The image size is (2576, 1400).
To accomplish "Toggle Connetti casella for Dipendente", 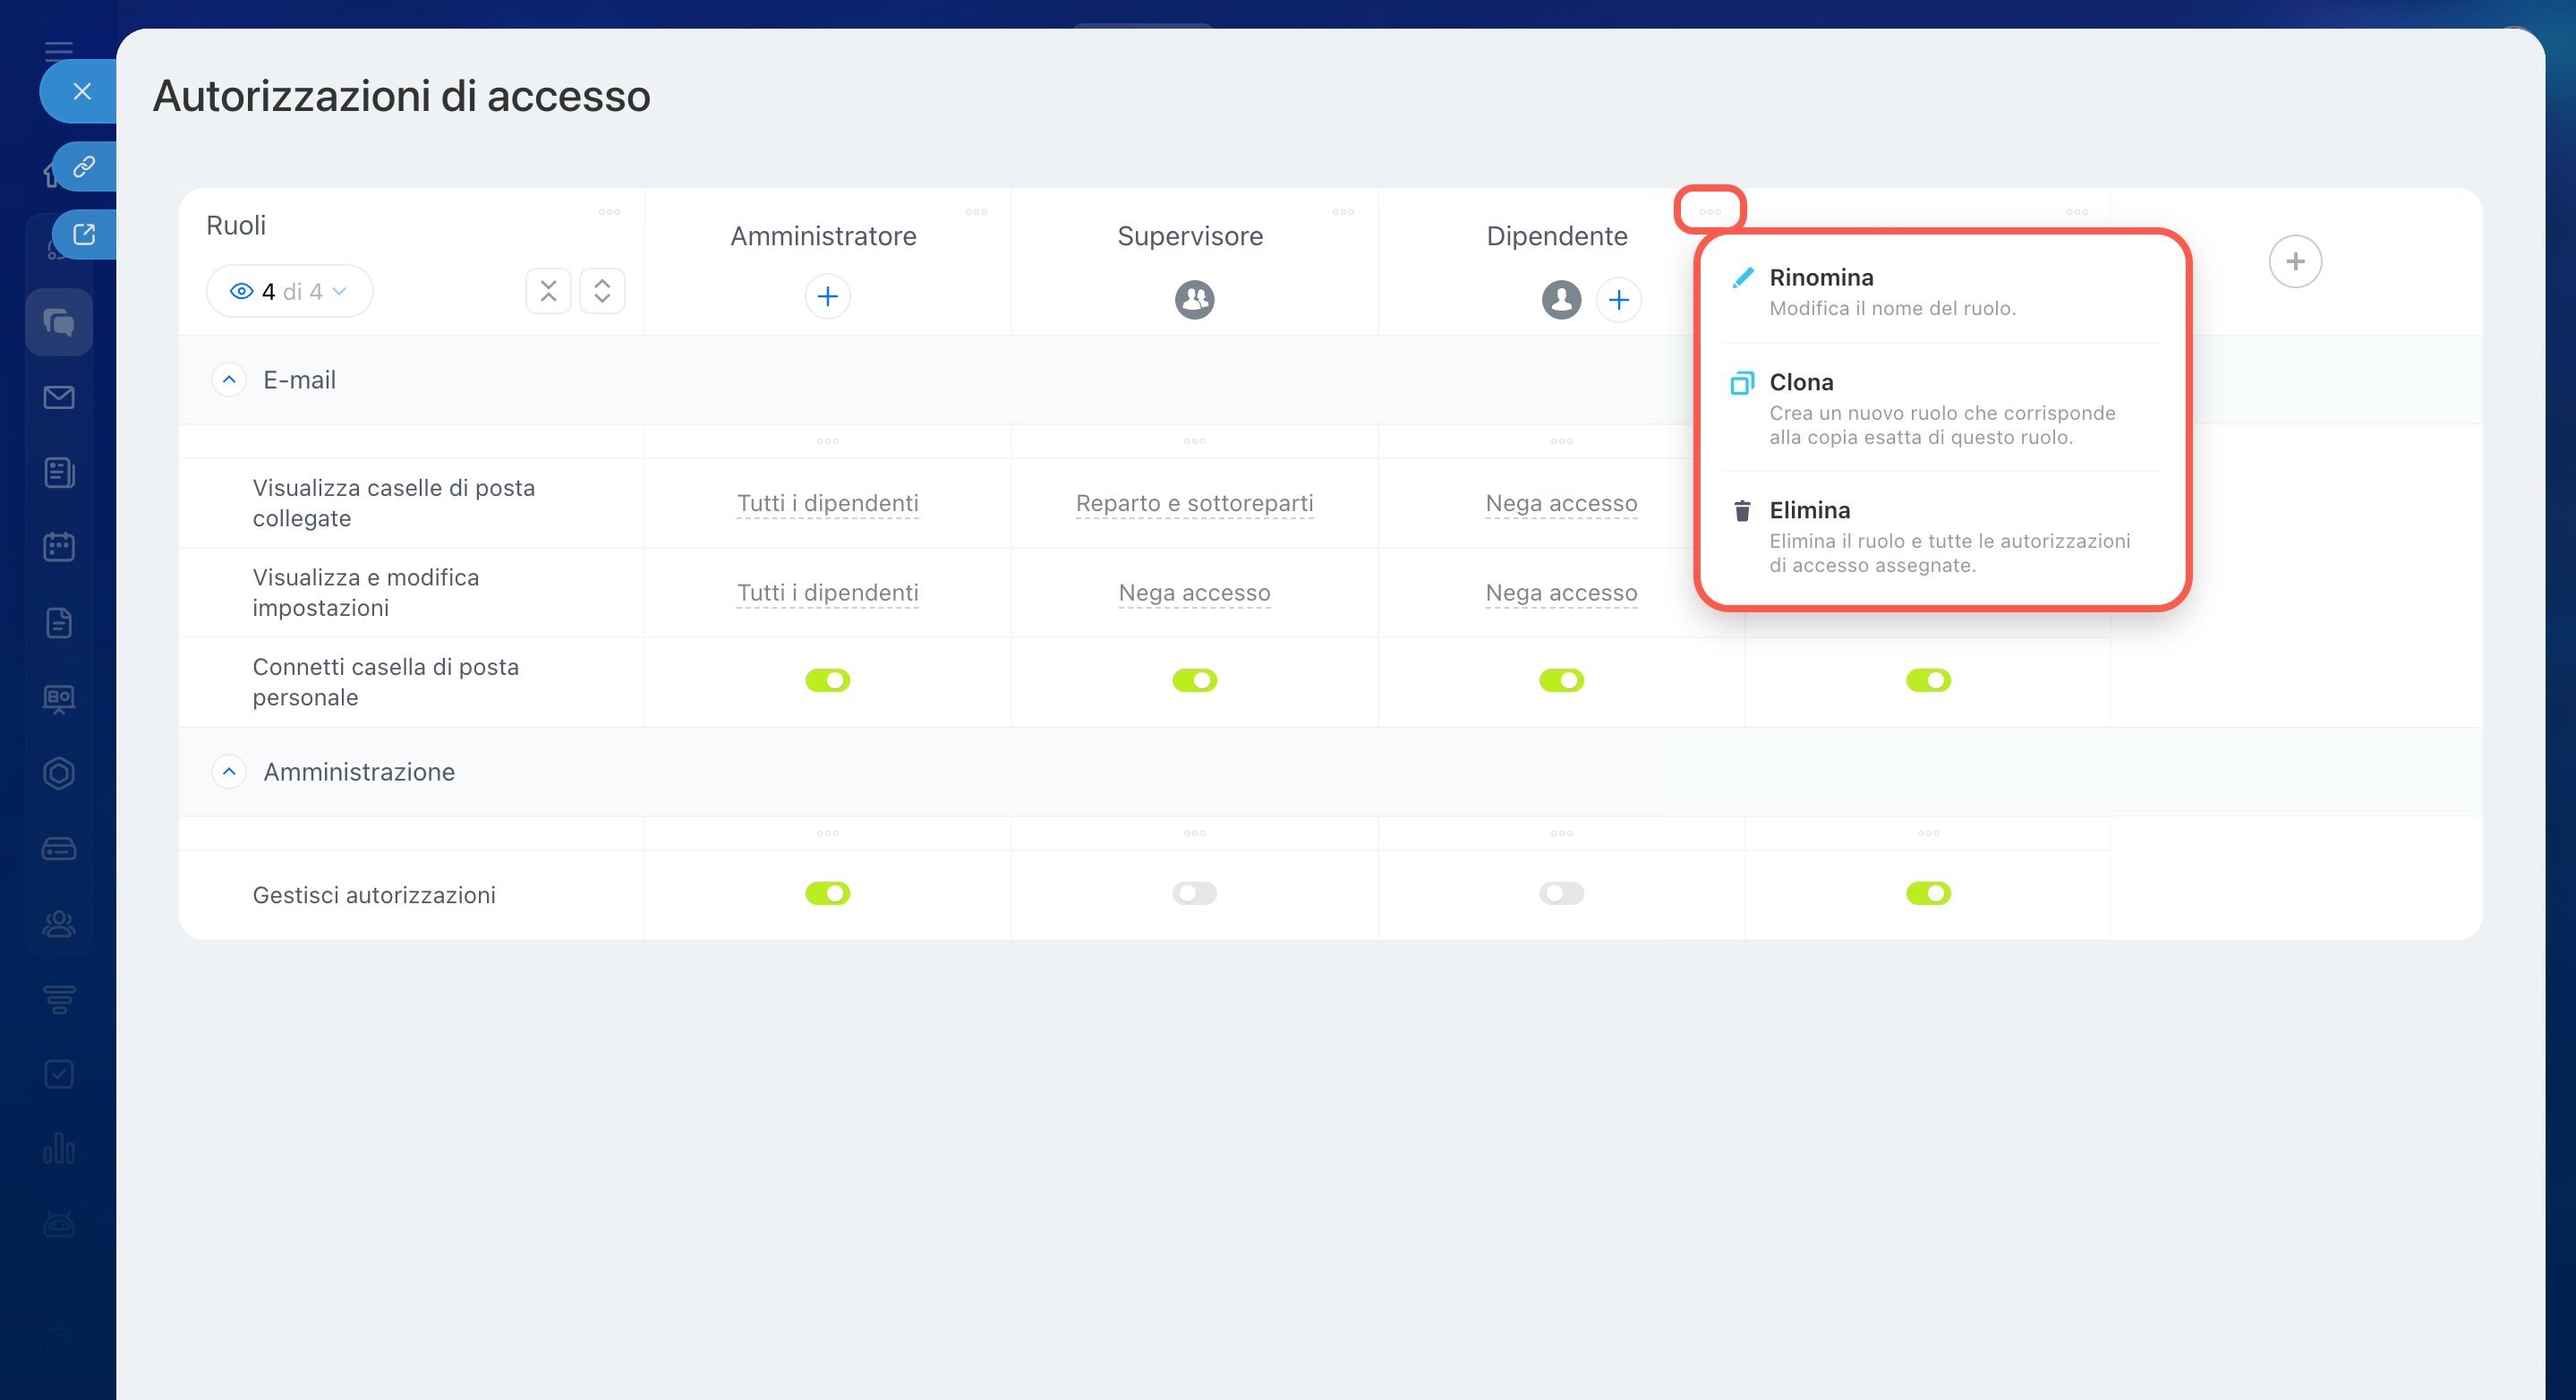I will point(1561,680).
